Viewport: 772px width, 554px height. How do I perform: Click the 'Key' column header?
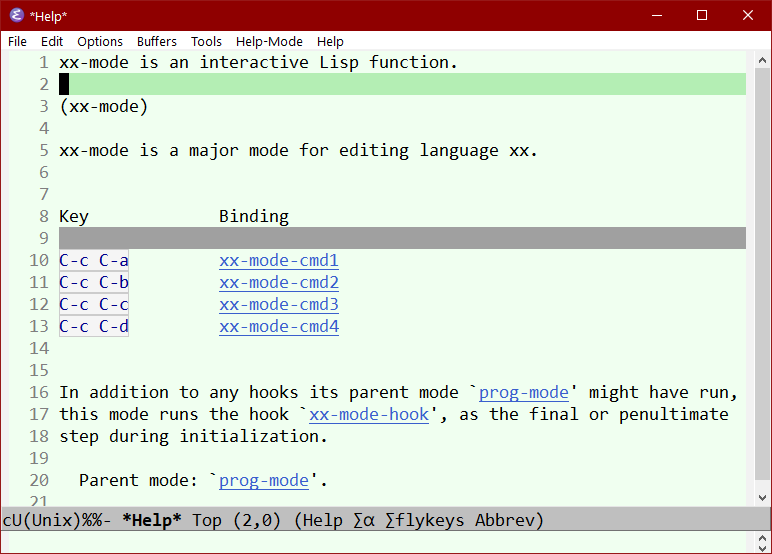click(x=74, y=216)
